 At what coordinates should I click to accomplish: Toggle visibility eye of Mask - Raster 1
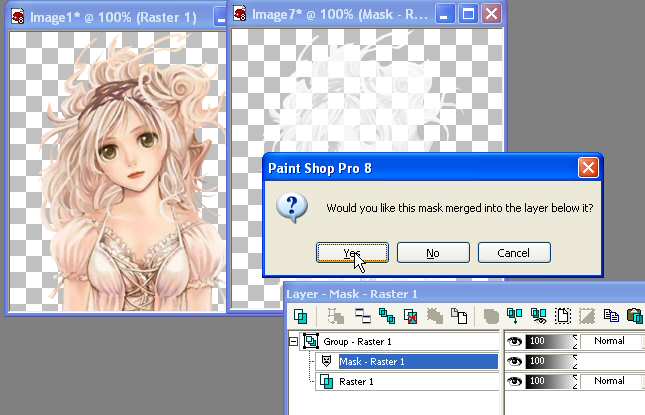coord(514,361)
